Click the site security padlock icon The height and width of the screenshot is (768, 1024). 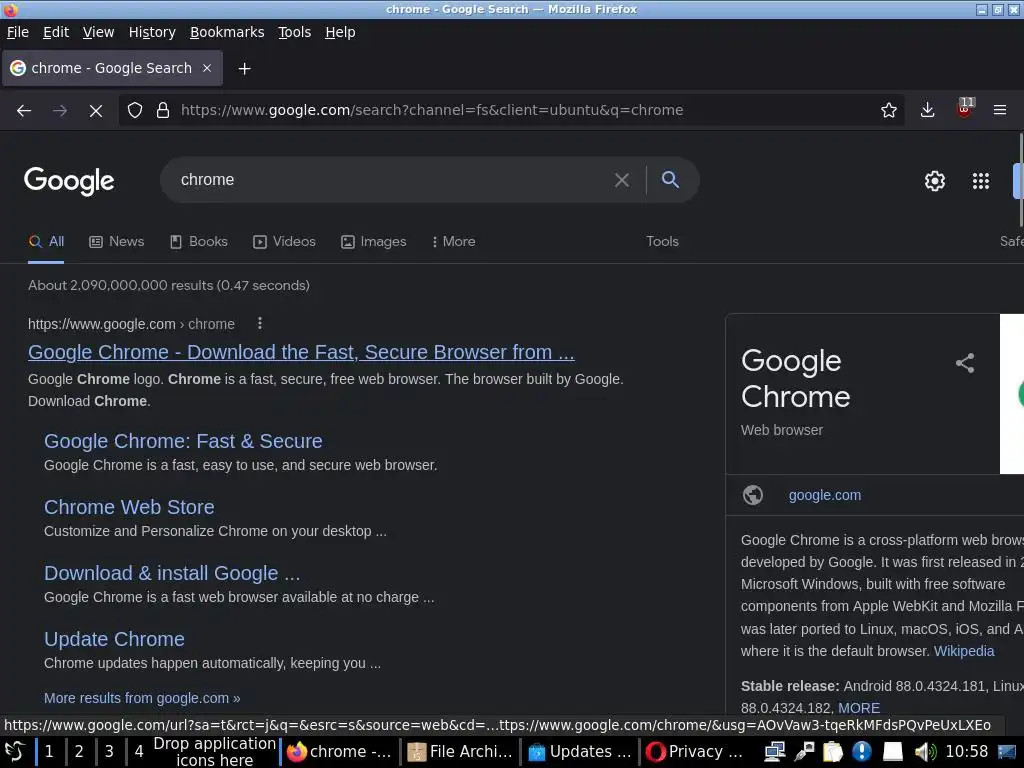point(163,110)
